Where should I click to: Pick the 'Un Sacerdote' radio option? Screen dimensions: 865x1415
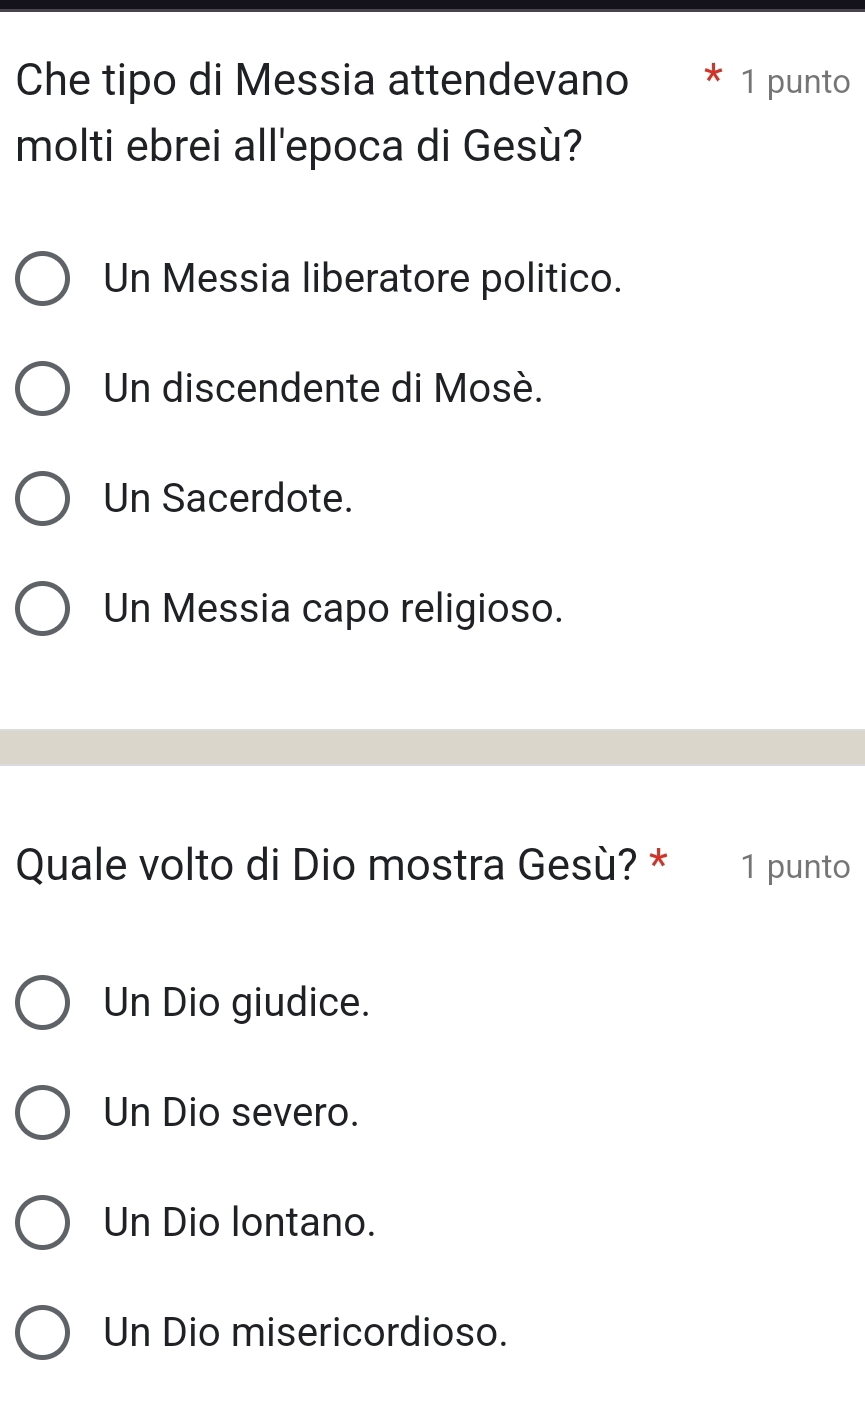click(x=43, y=498)
